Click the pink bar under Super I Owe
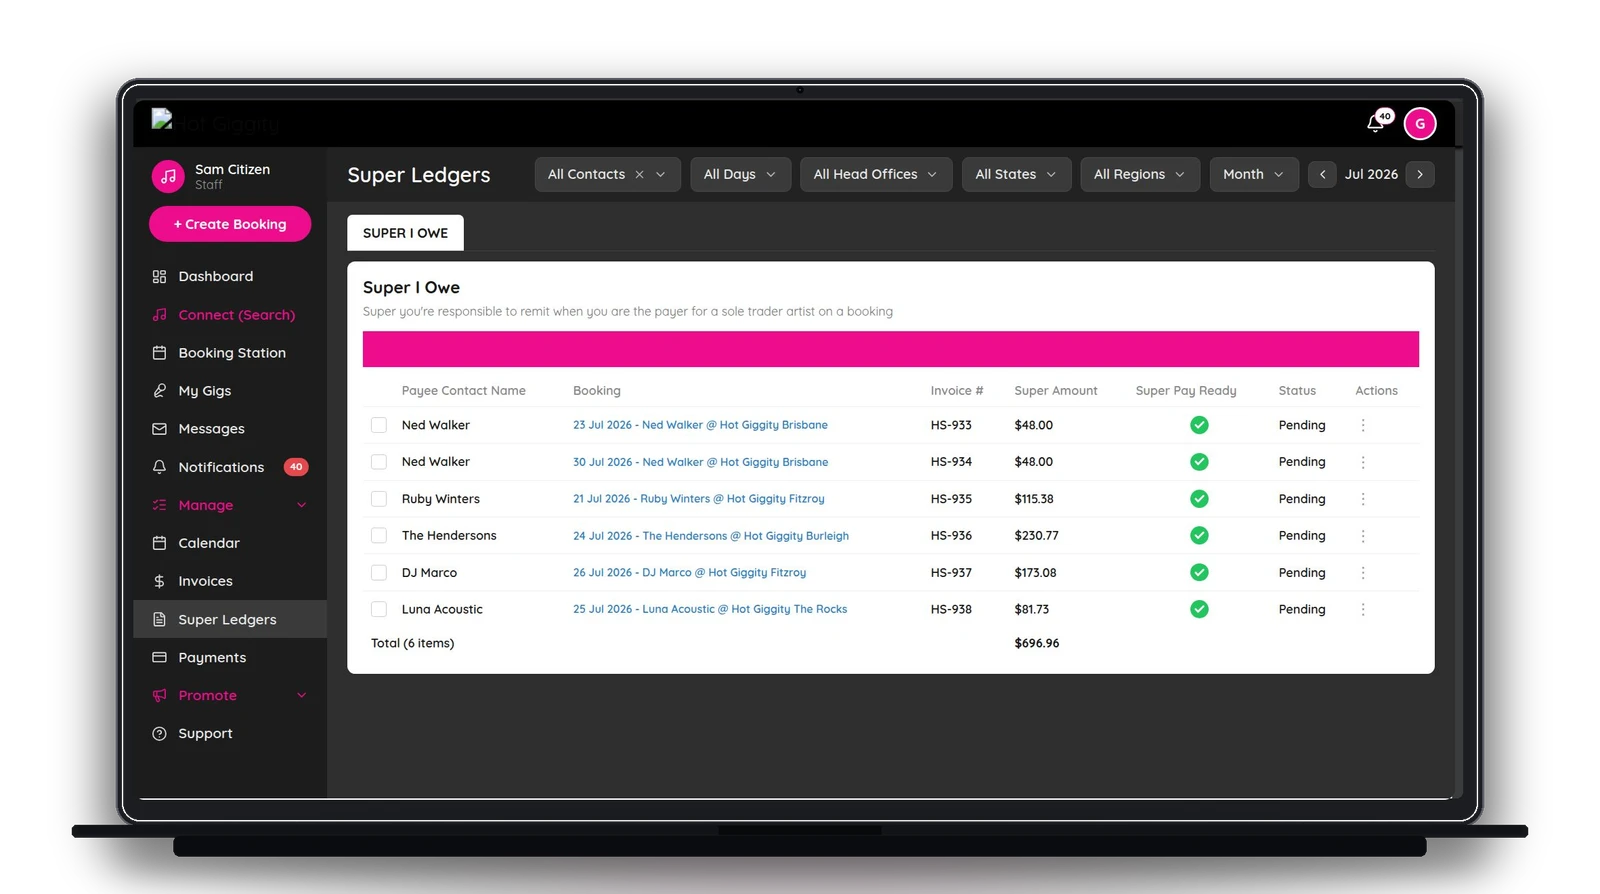The image size is (1600, 894). [x=890, y=349]
